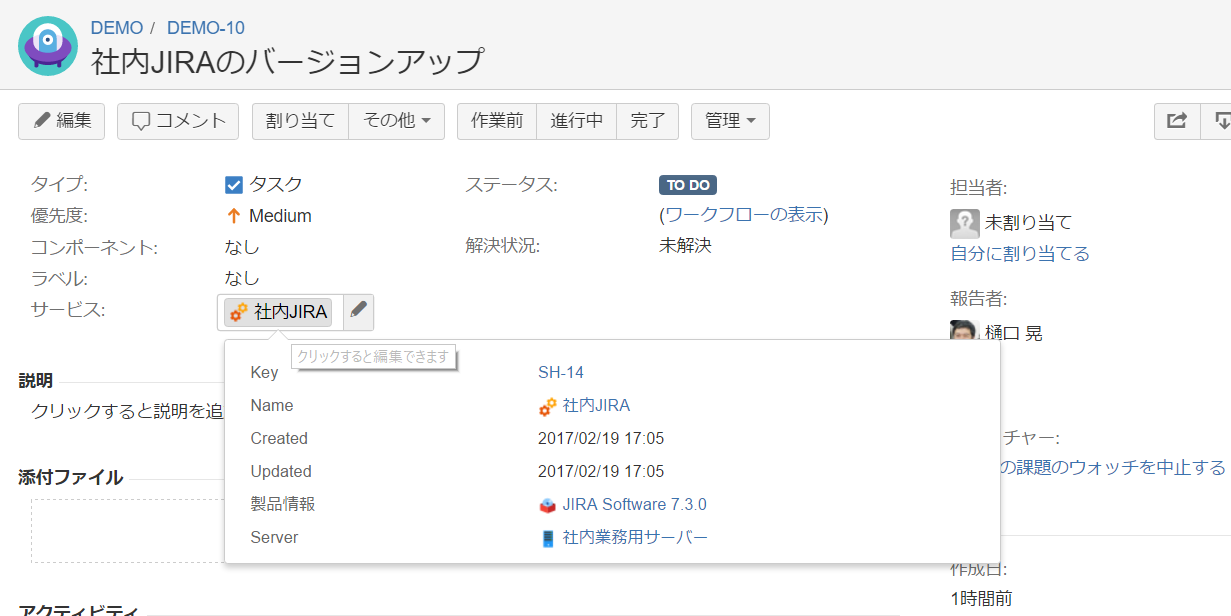Transition the issue to 完了
Image resolution: width=1231 pixels, height=616 pixels.
[647, 121]
